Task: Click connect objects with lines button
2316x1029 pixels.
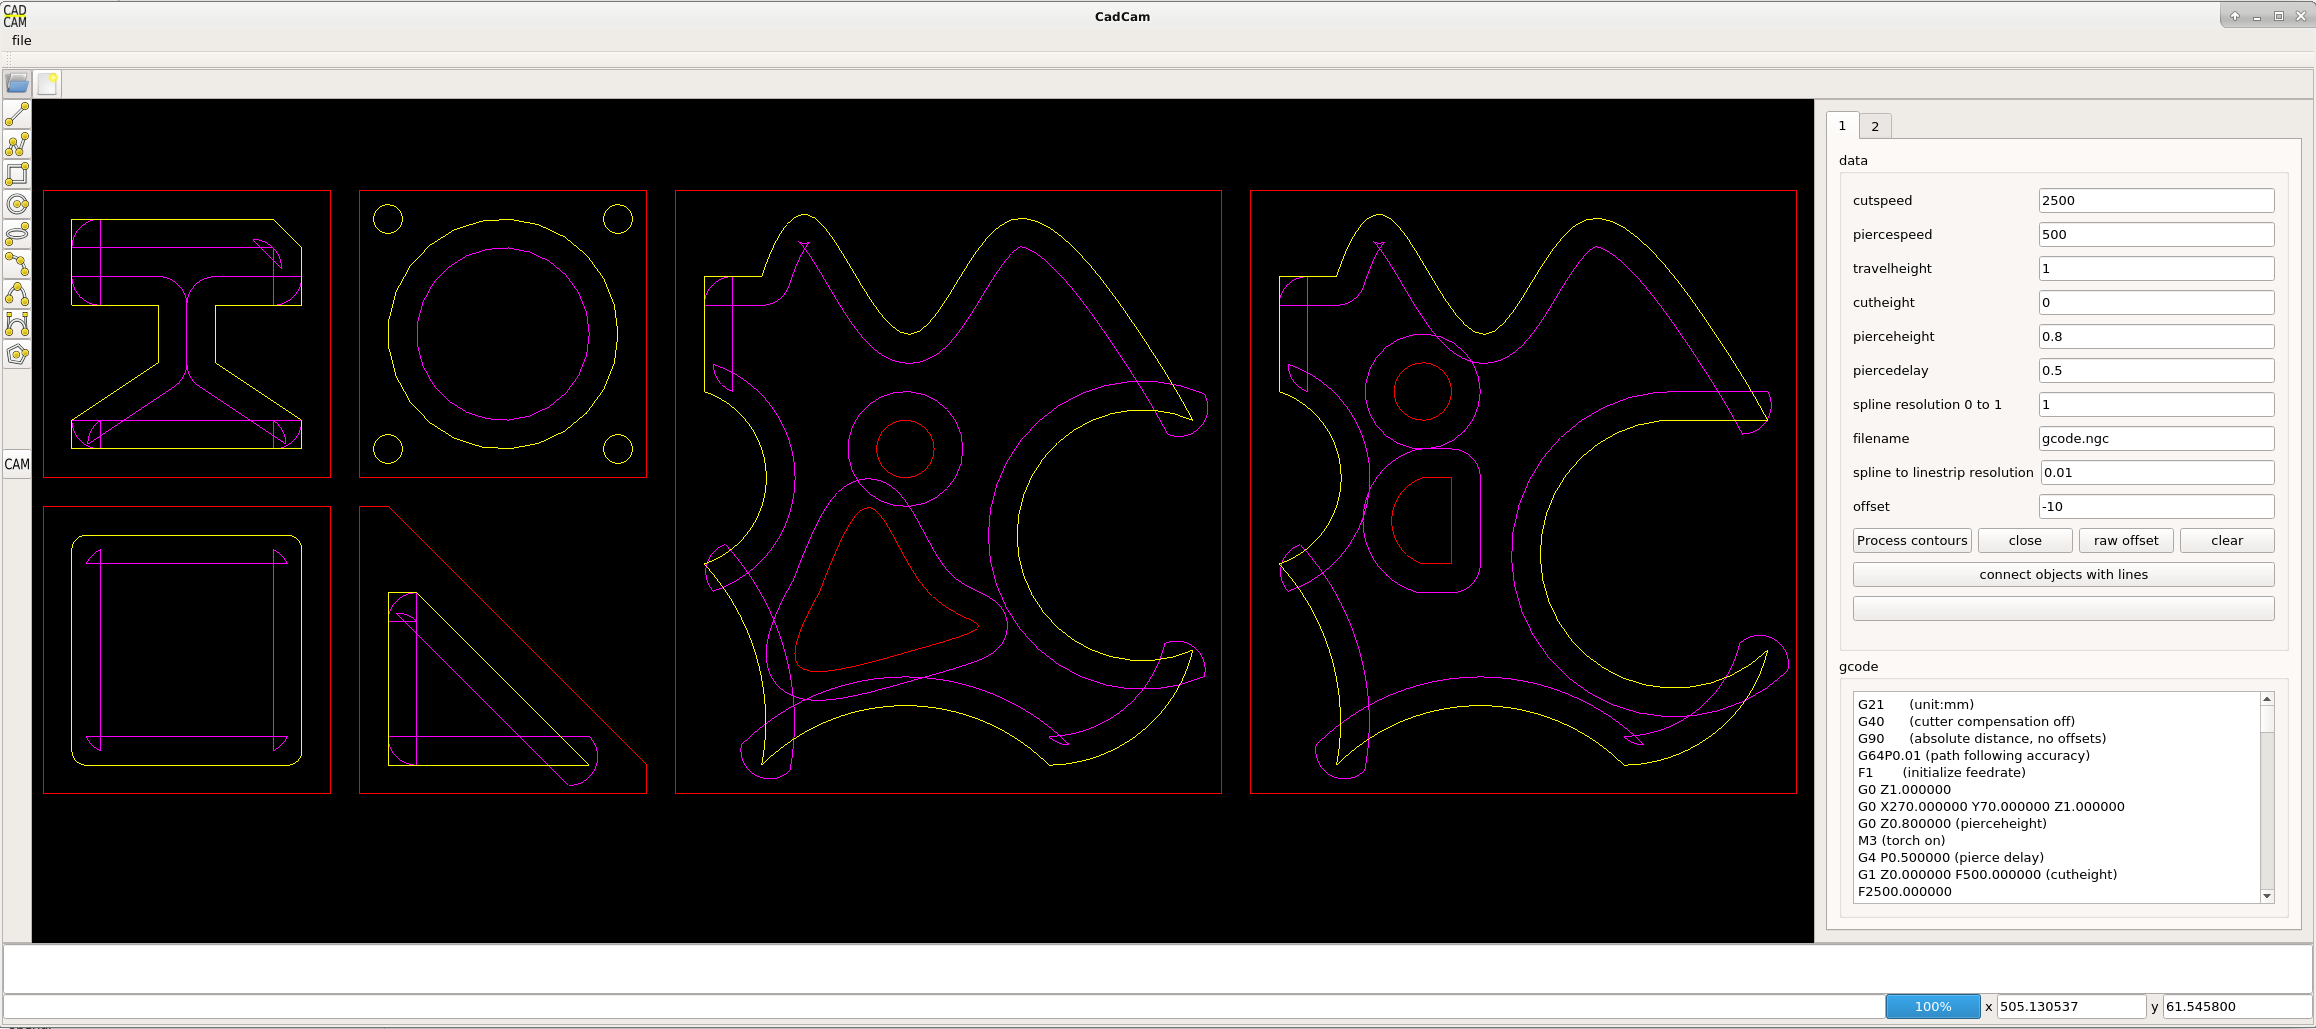Action: [2063, 574]
